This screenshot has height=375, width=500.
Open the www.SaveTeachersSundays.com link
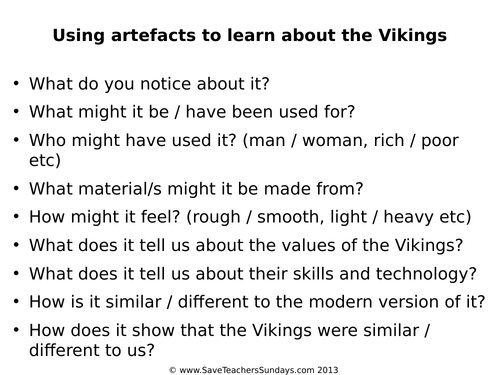click(x=247, y=370)
